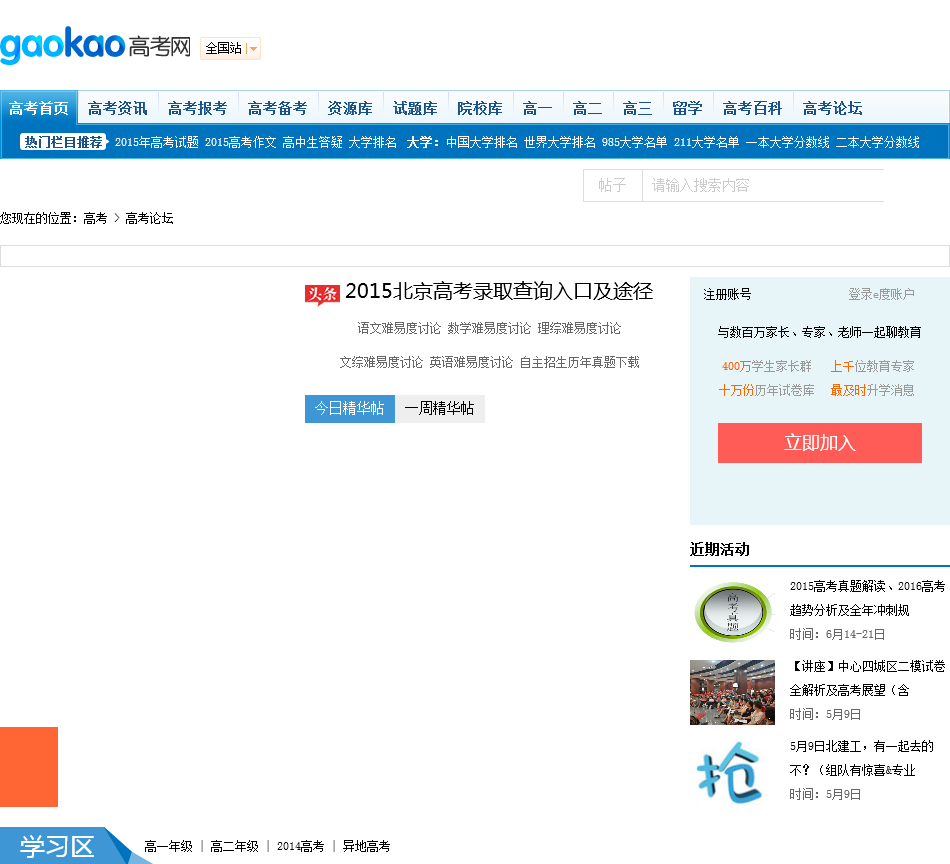Image resolution: width=950 pixels, height=864 pixels.
Task: Click the gaokao 高考网 logo
Action: [96, 45]
